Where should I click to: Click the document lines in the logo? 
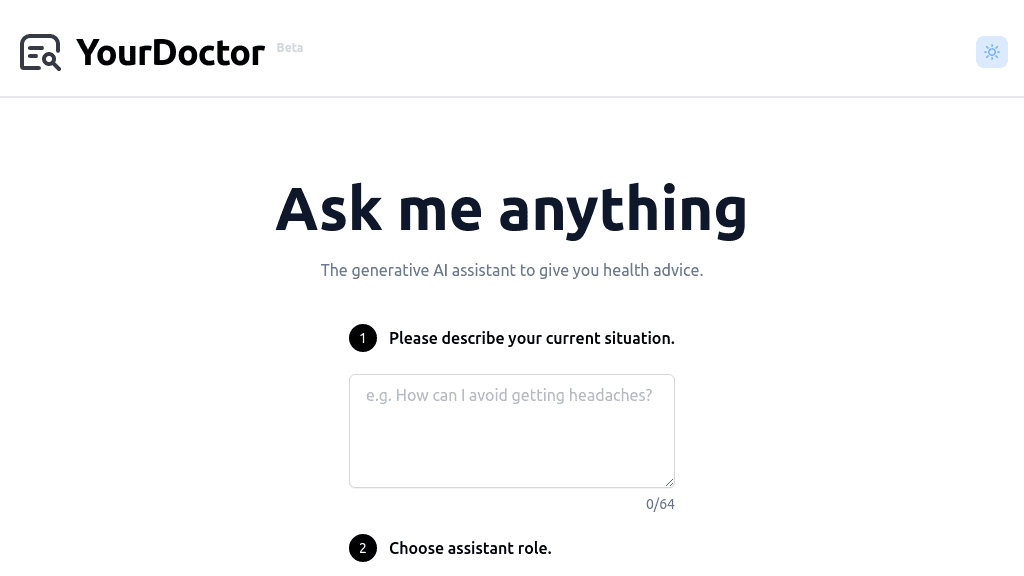36,46
